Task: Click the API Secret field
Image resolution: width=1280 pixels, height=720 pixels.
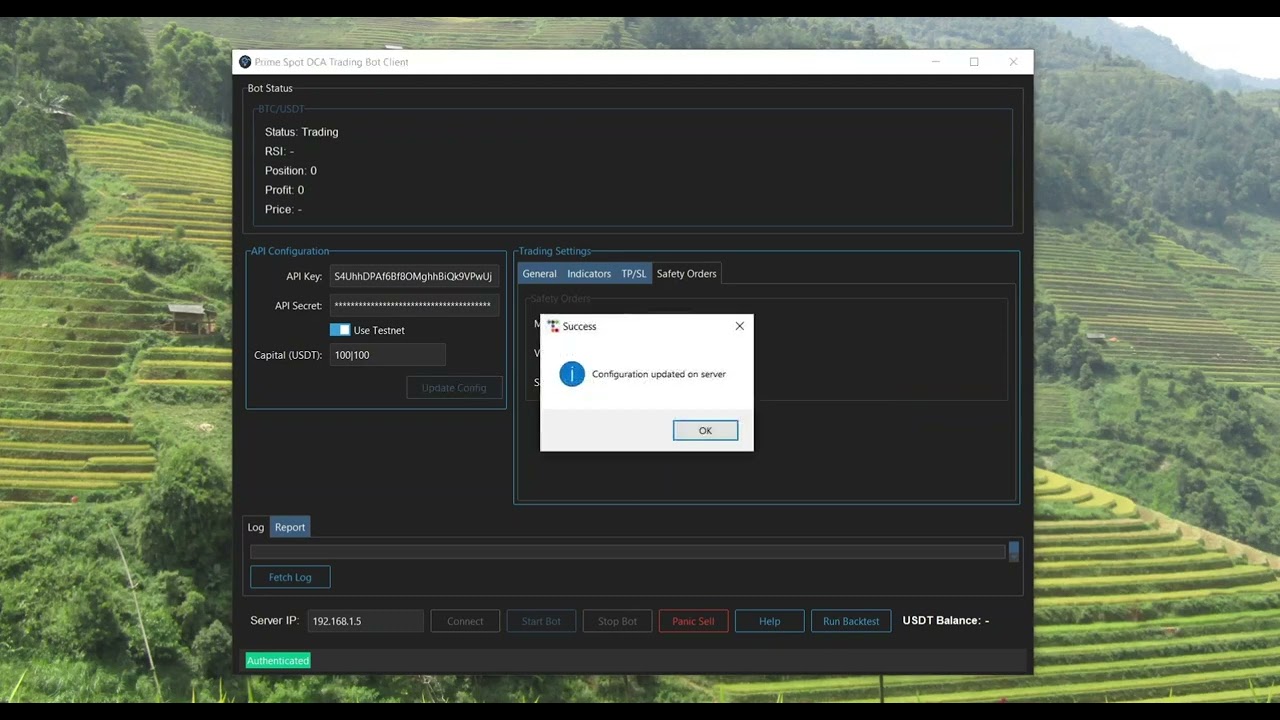Action: click(x=414, y=305)
